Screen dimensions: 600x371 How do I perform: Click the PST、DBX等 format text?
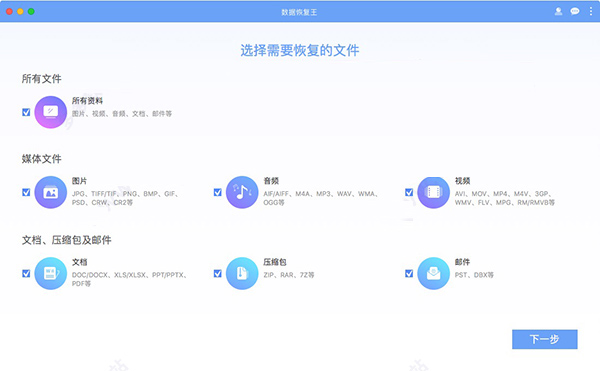coord(474,275)
